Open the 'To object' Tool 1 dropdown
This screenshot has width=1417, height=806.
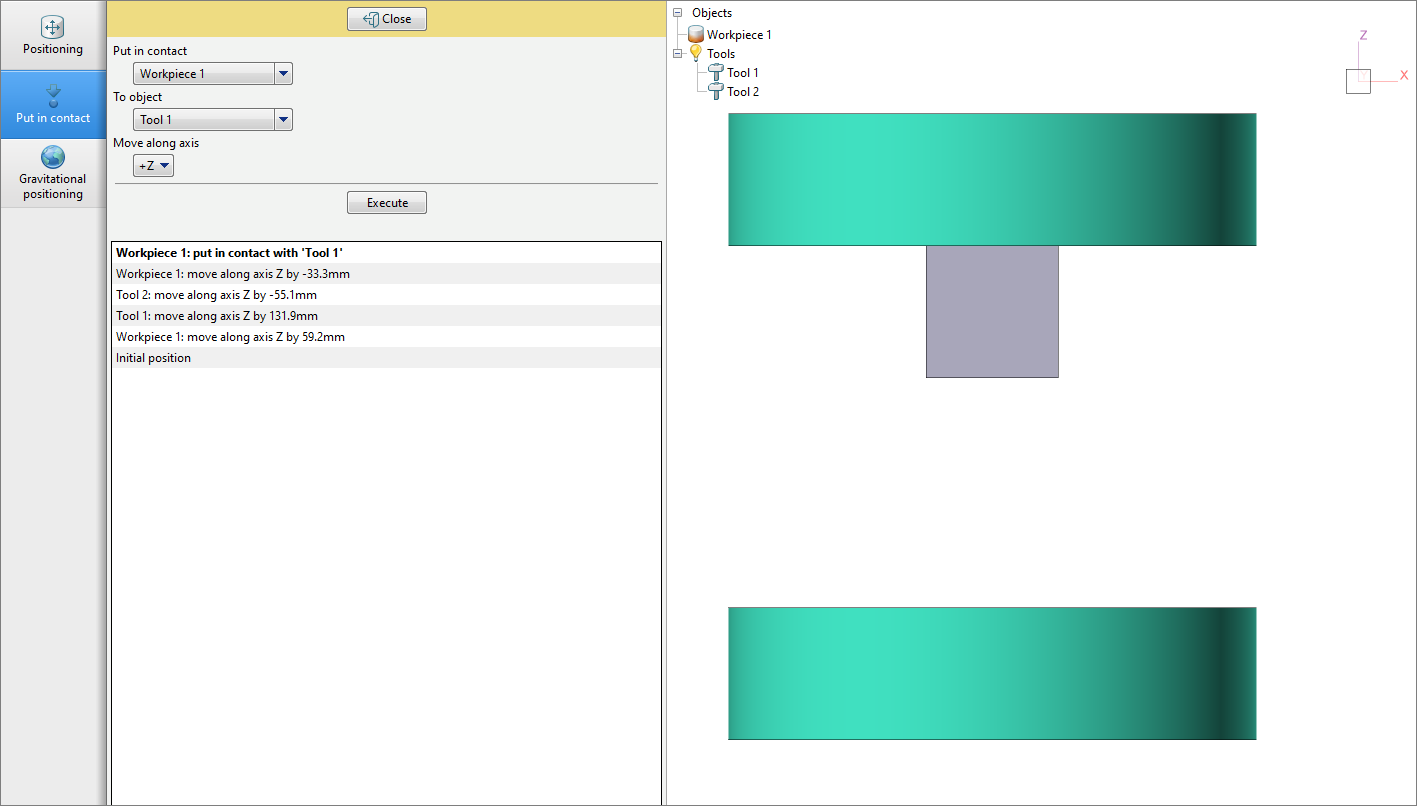[283, 120]
